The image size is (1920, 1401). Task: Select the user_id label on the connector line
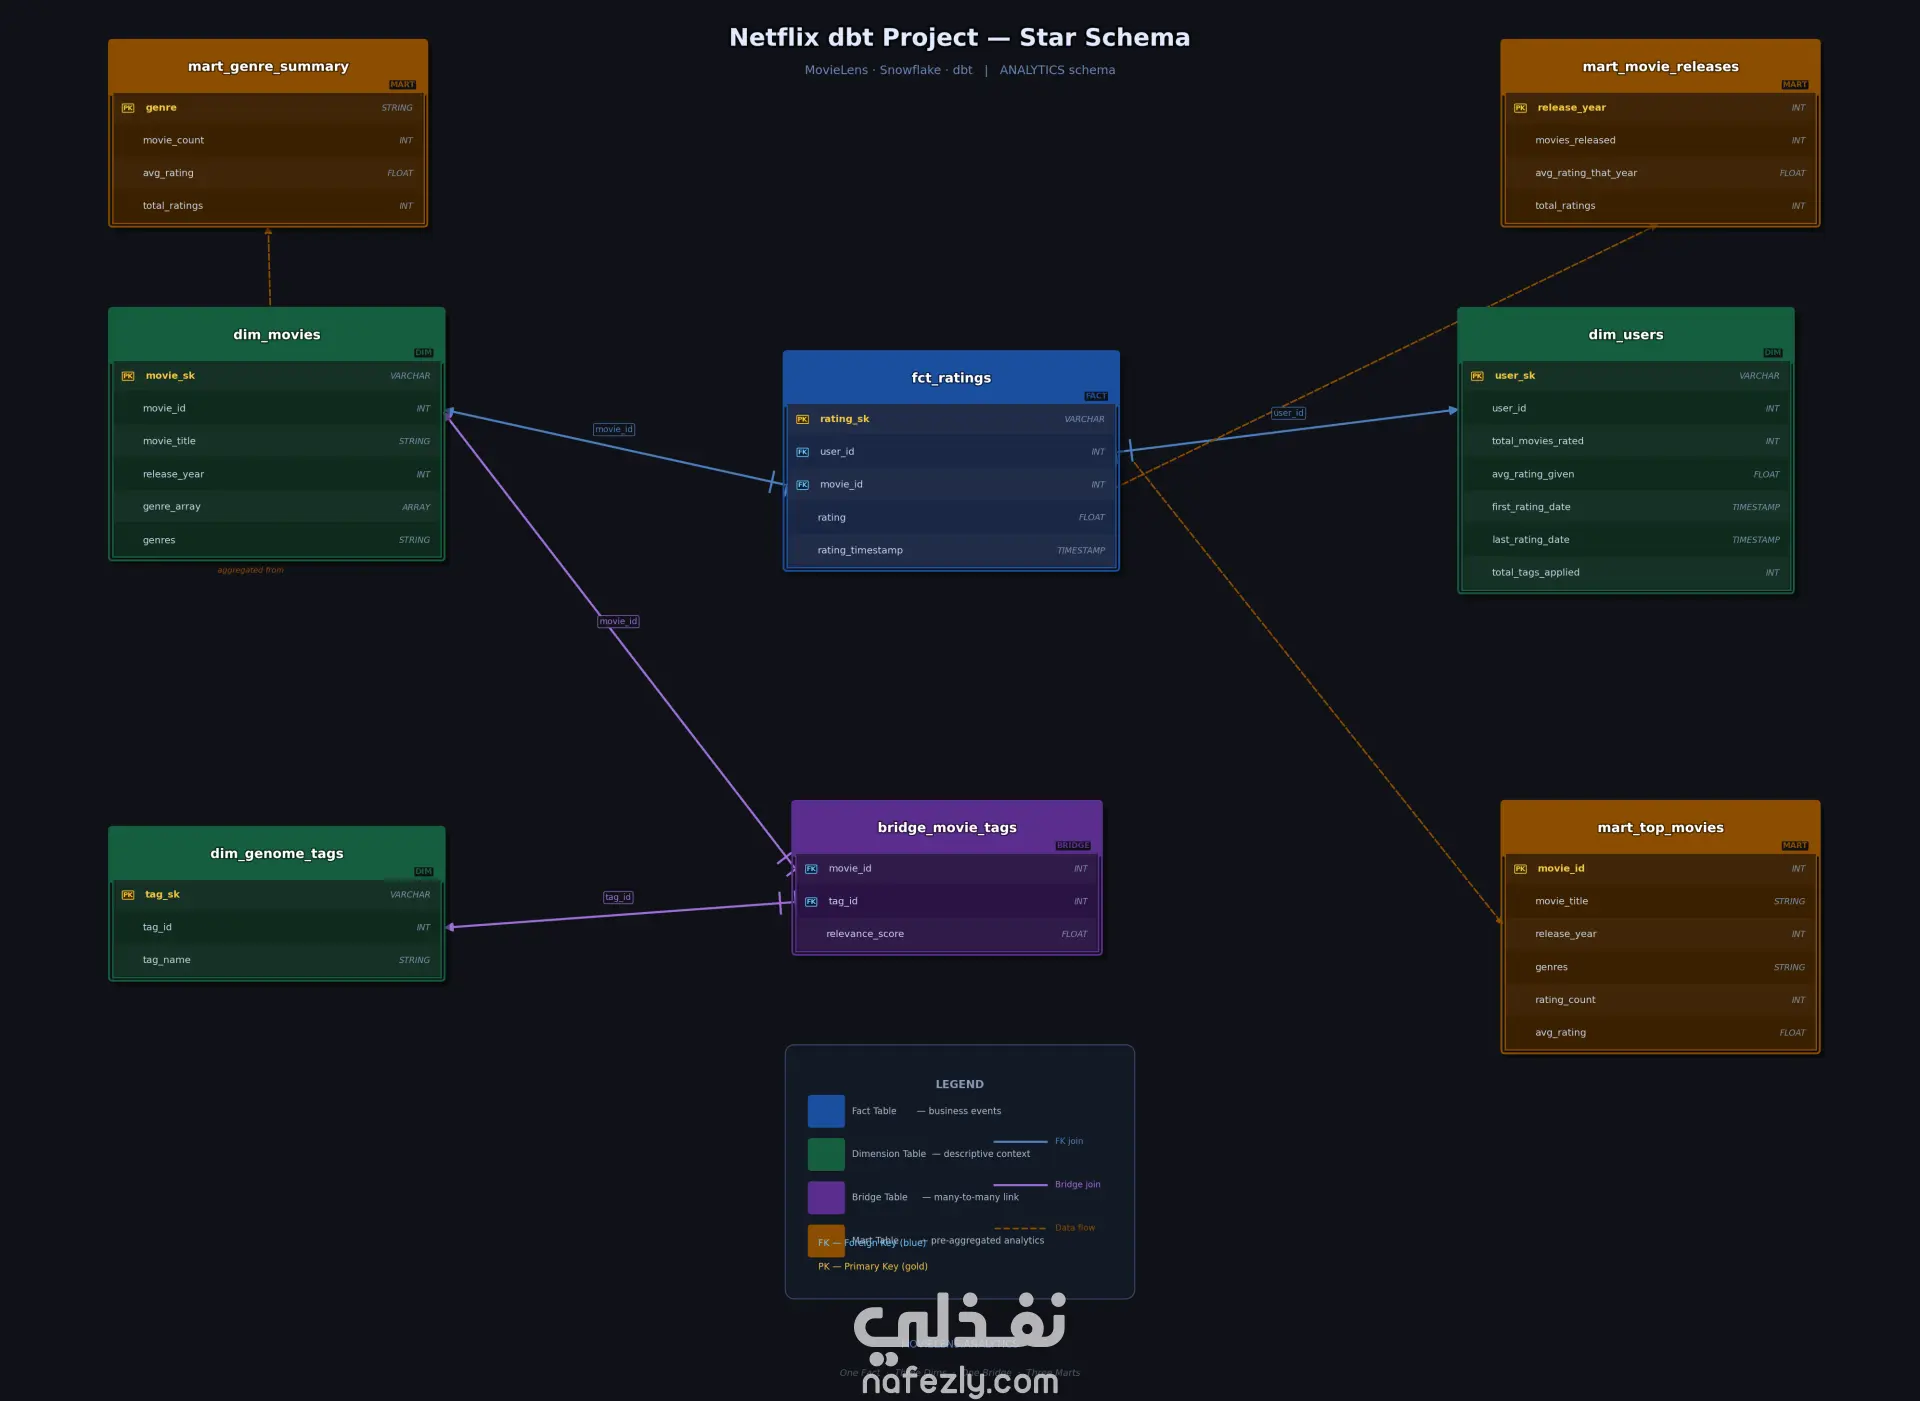coord(1288,413)
